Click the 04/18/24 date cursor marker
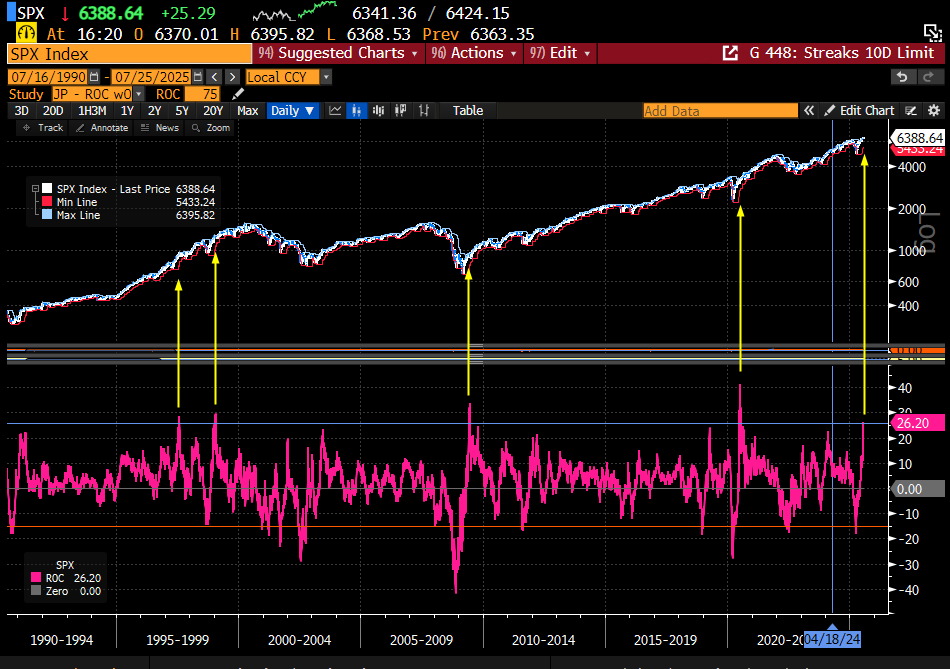The width and height of the screenshot is (950, 669). (x=832, y=639)
